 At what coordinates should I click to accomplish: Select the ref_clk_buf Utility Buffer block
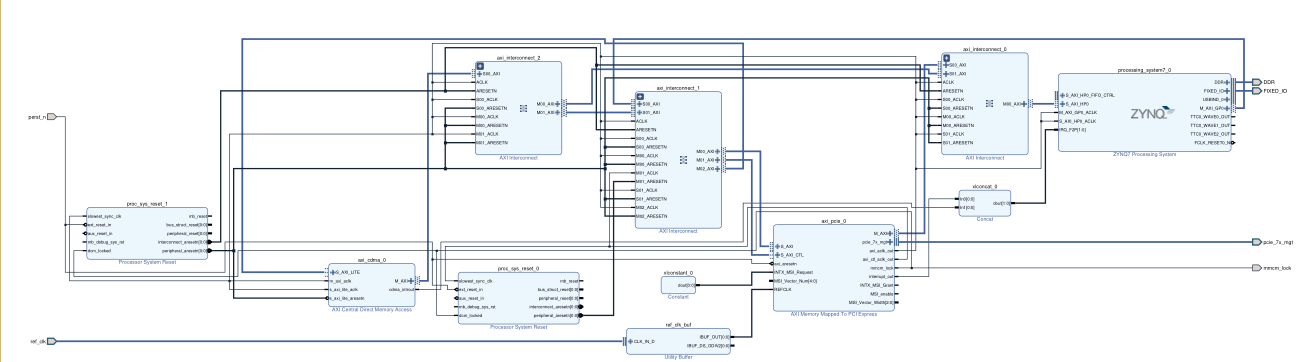click(679, 341)
